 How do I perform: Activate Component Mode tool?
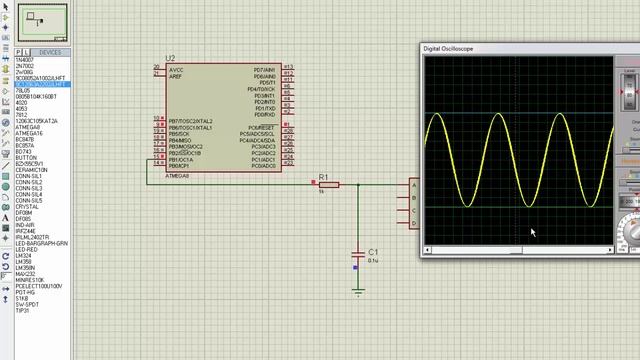click(5, 17)
